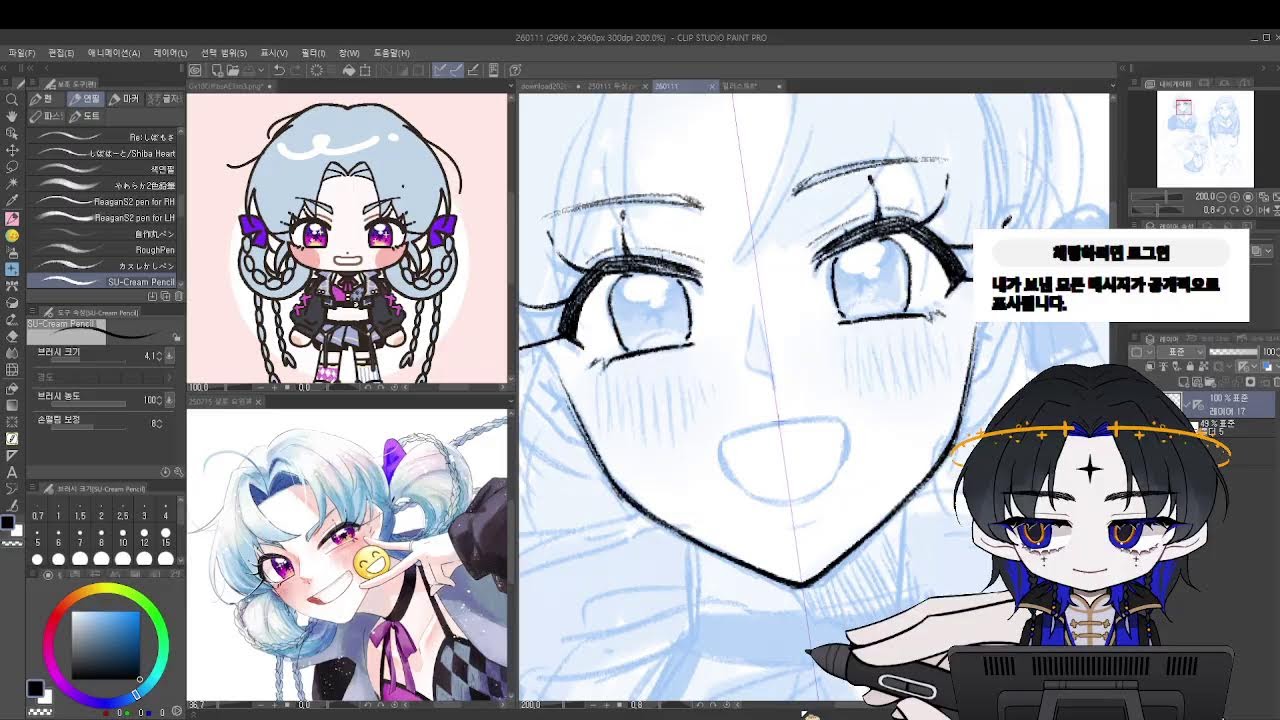Viewport: 1280px width, 720px height.
Task: Choose ReaganS2 pen for RH brush
Action: (x=104, y=201)
